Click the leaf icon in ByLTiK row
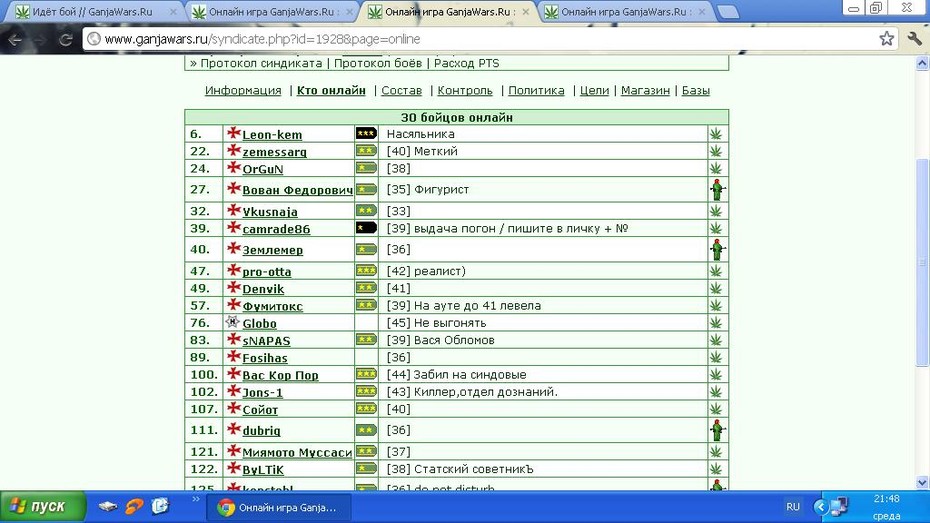 point(716,469)
